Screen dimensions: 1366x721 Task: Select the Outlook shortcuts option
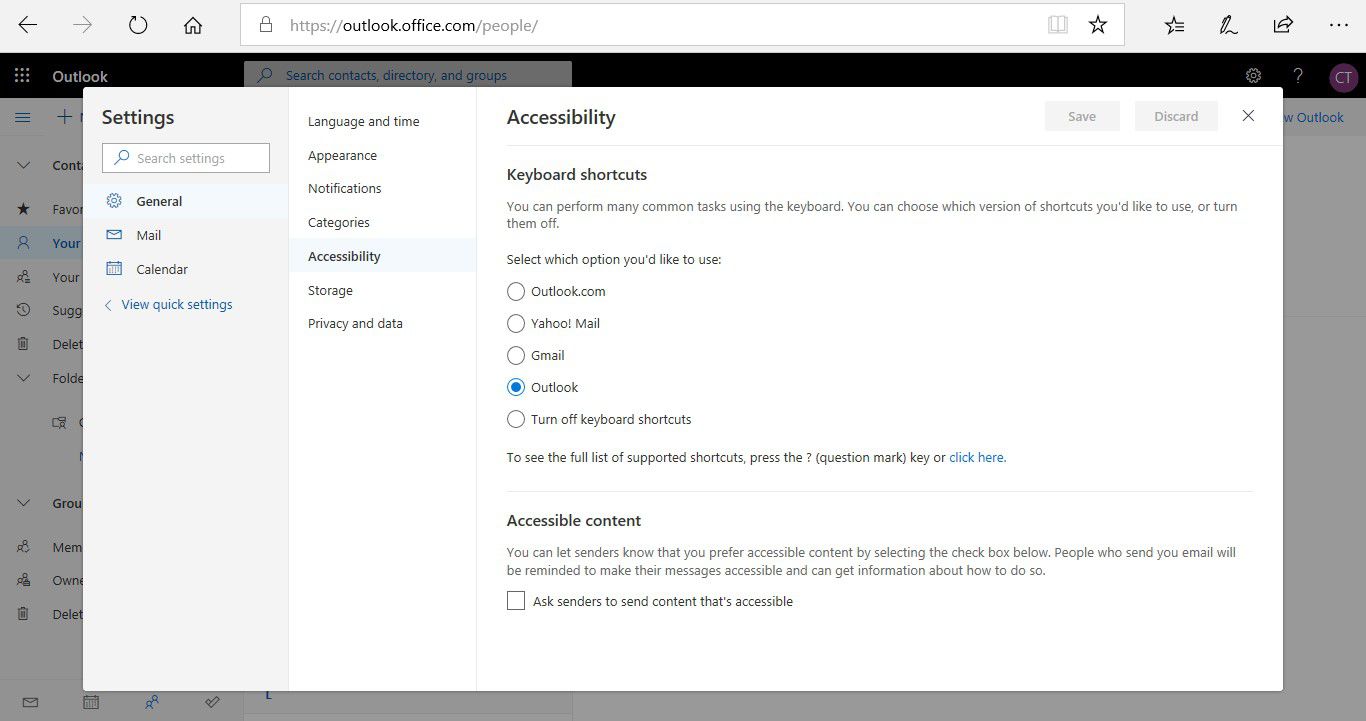(516, 388)
